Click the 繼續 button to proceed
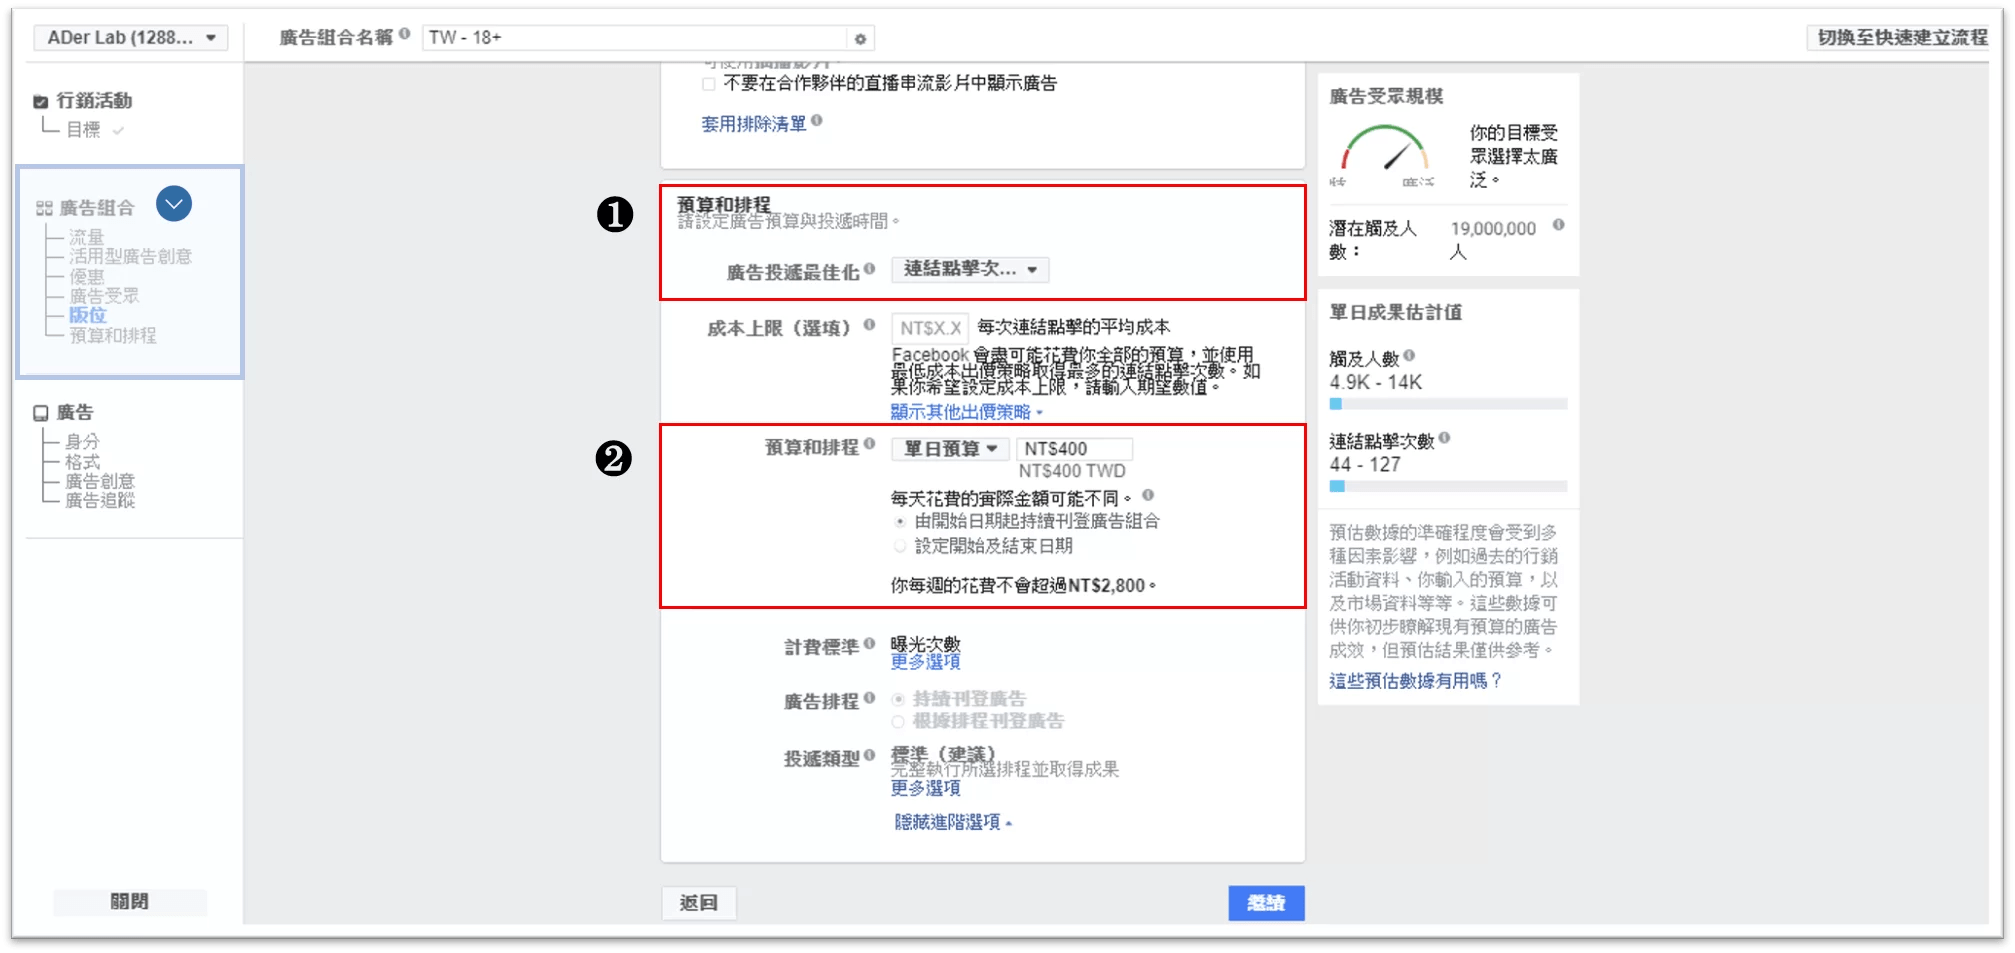Screen dimensions: 2015x953 pyautogui.click(x=1265, y=902)
